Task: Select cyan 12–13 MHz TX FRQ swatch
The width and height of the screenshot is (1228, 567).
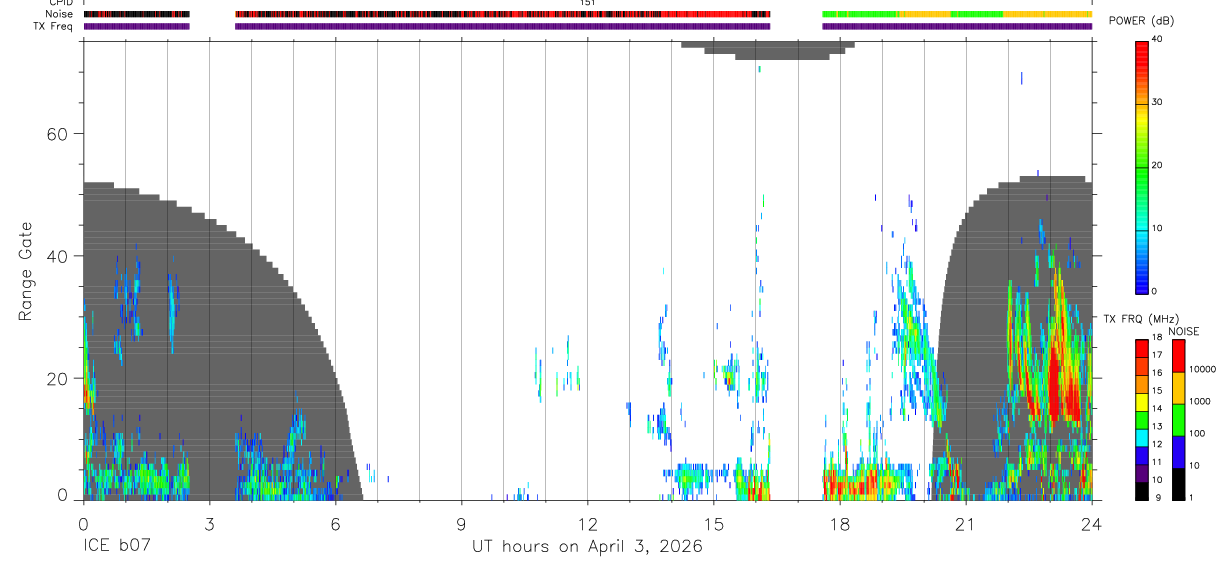Action: (1142, 438)
